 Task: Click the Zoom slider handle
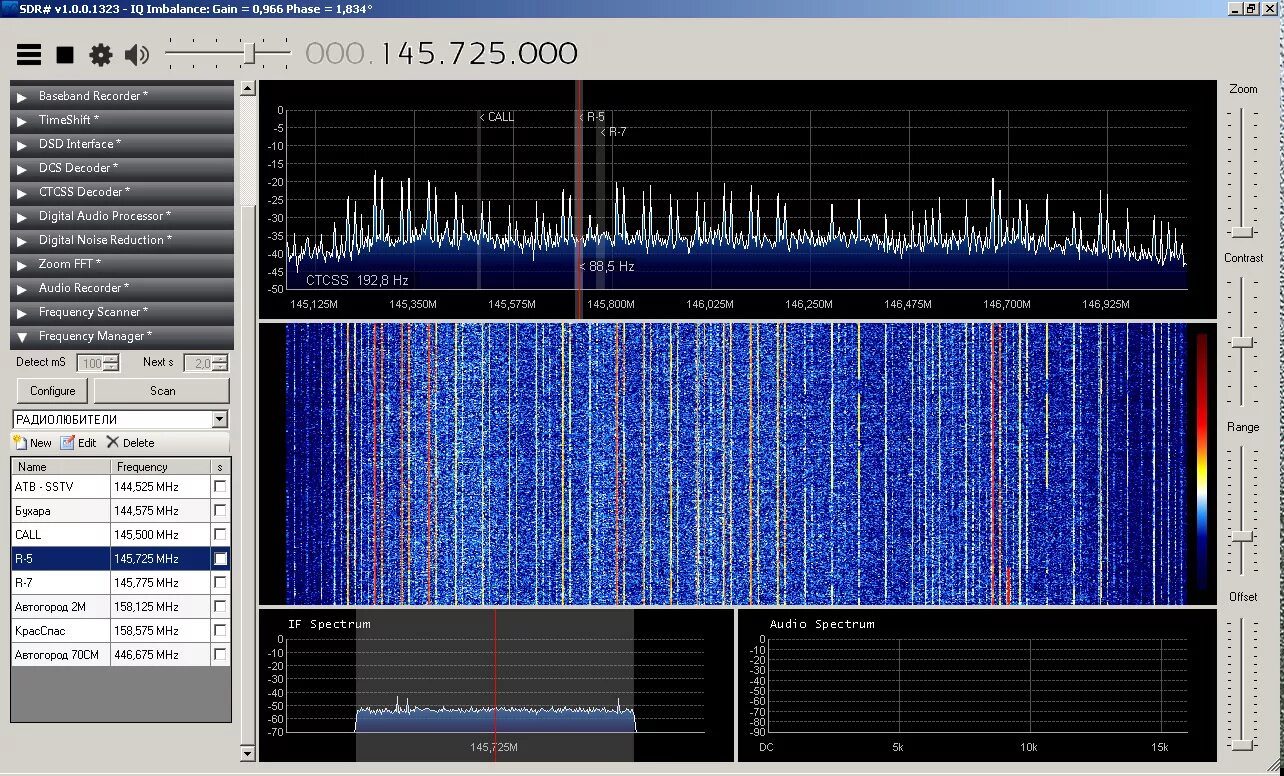pyautogui.click(x=1243, y=232)
